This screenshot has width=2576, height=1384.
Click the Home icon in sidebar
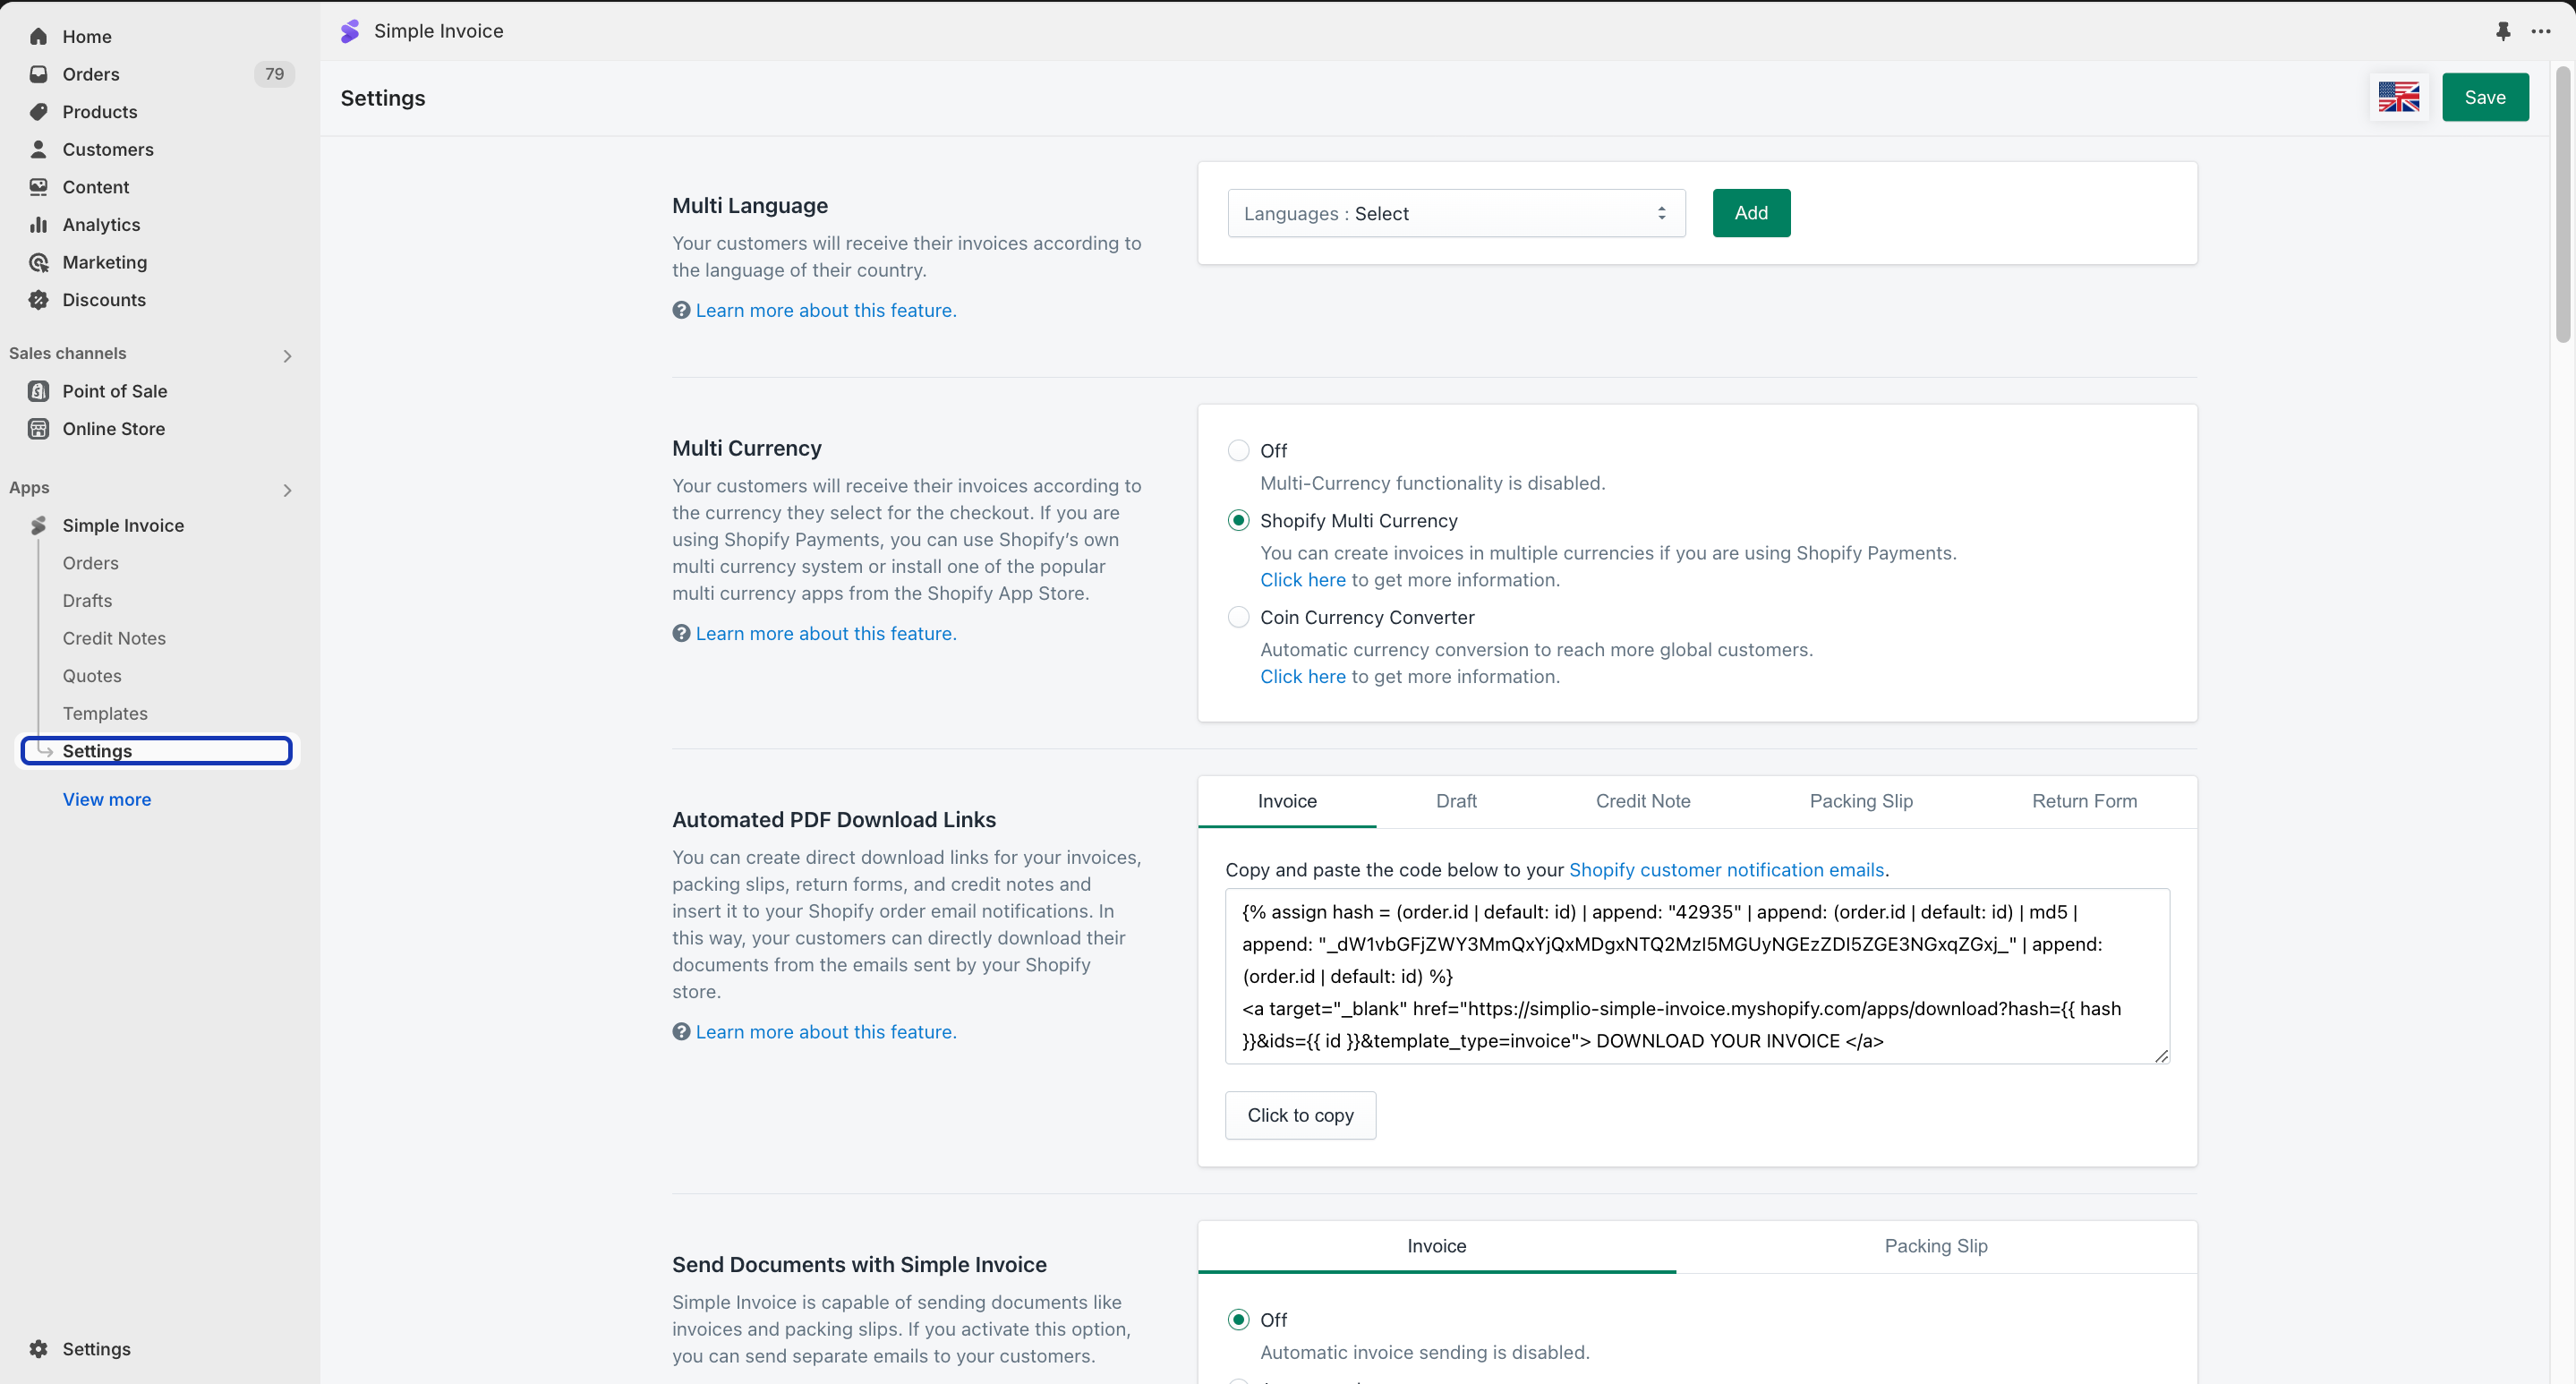(x=38, y=37)
